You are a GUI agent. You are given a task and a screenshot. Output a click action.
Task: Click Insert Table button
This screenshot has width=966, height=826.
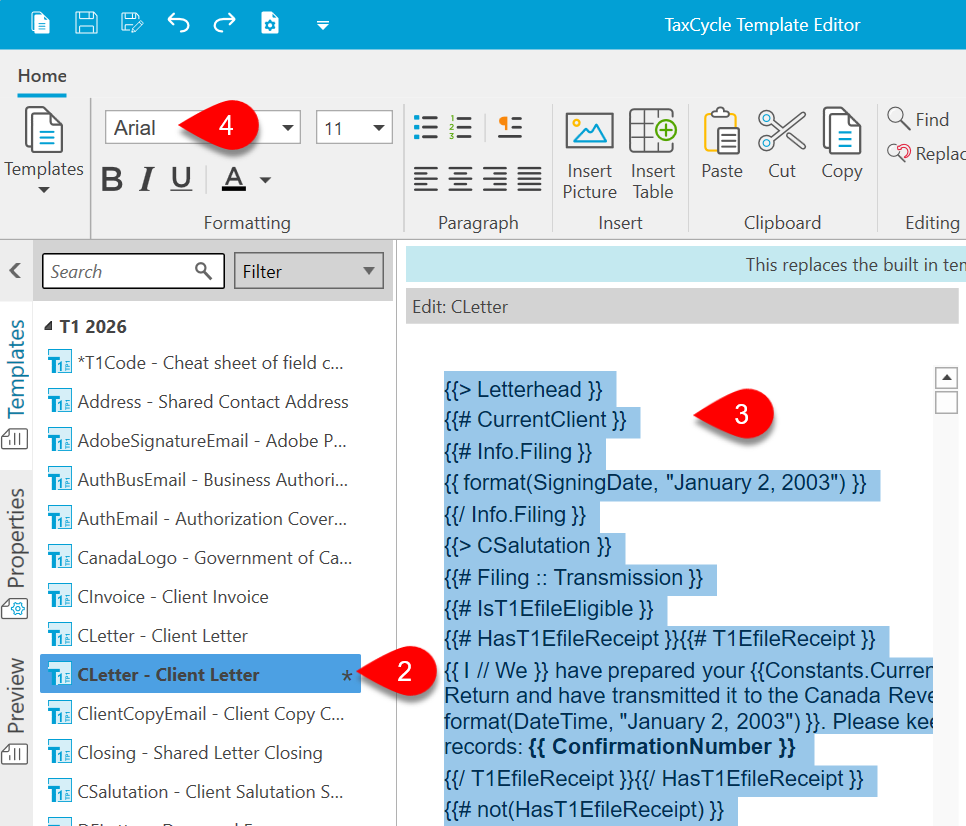click(653, 154)
